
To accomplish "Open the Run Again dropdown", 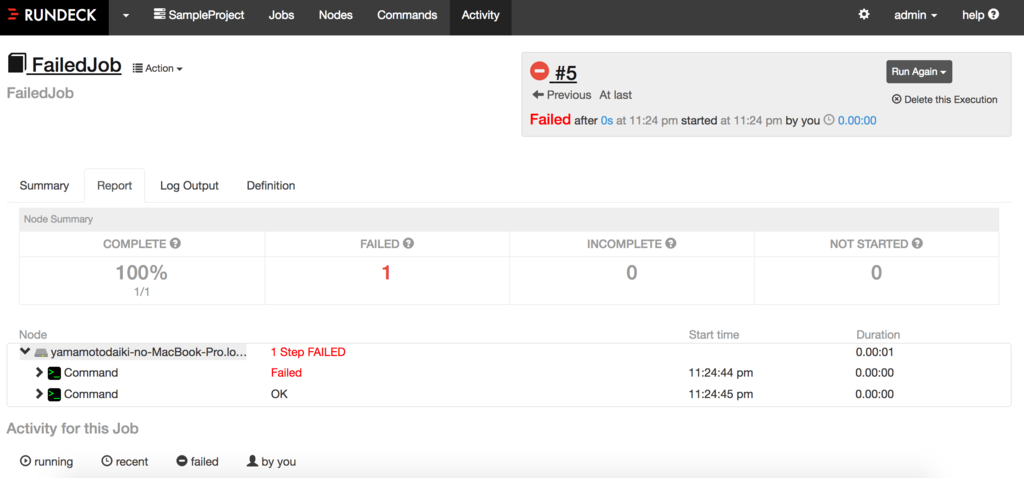I will (919, 72).
